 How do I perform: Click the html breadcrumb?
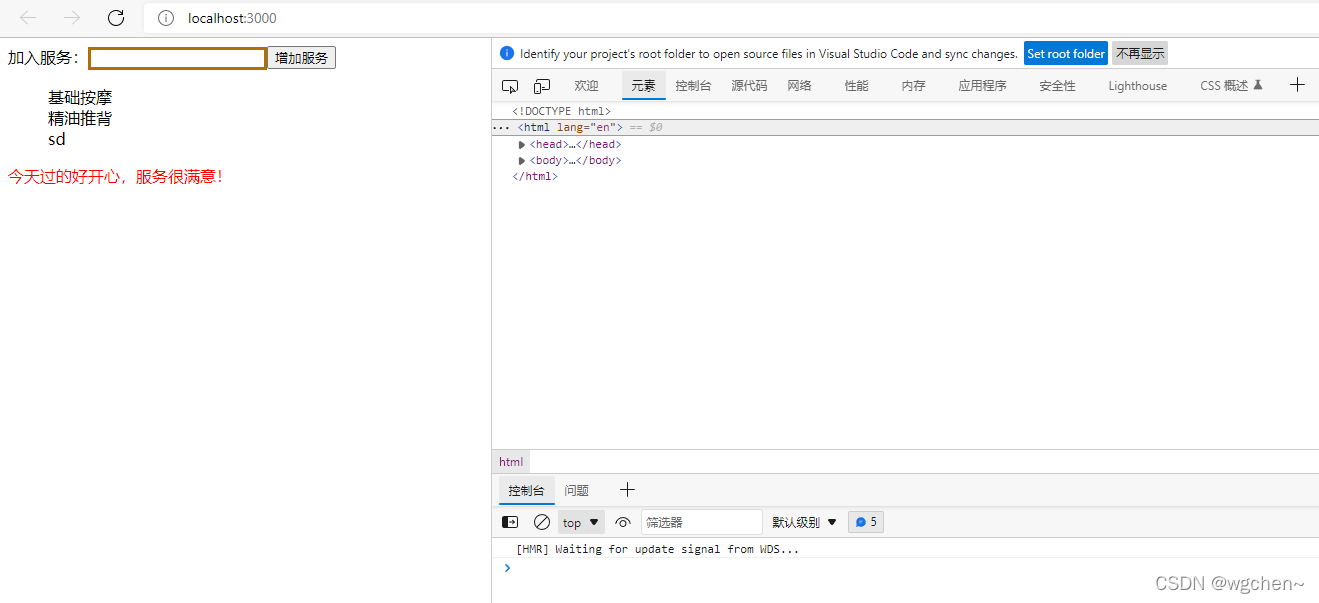(x=511, y=462)
